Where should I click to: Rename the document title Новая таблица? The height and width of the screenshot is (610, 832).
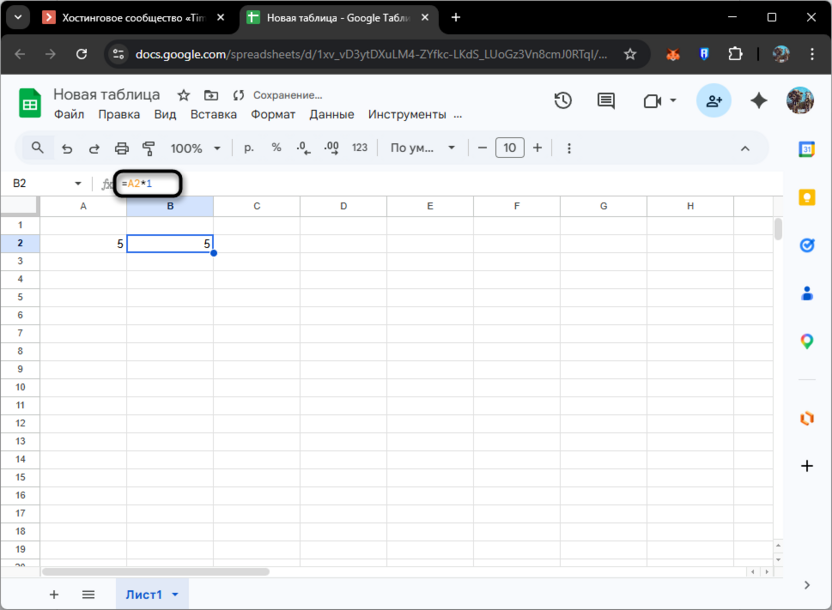(x=107, y=94)
